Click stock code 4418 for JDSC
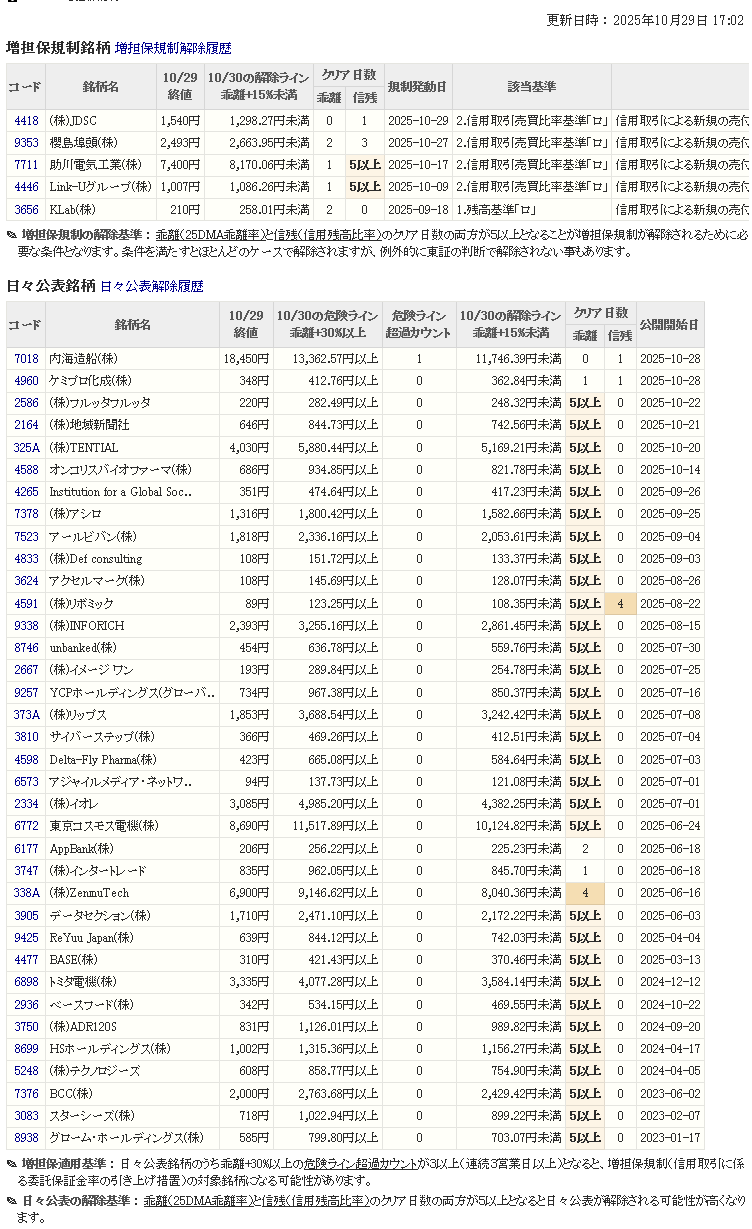 point(27,121)
